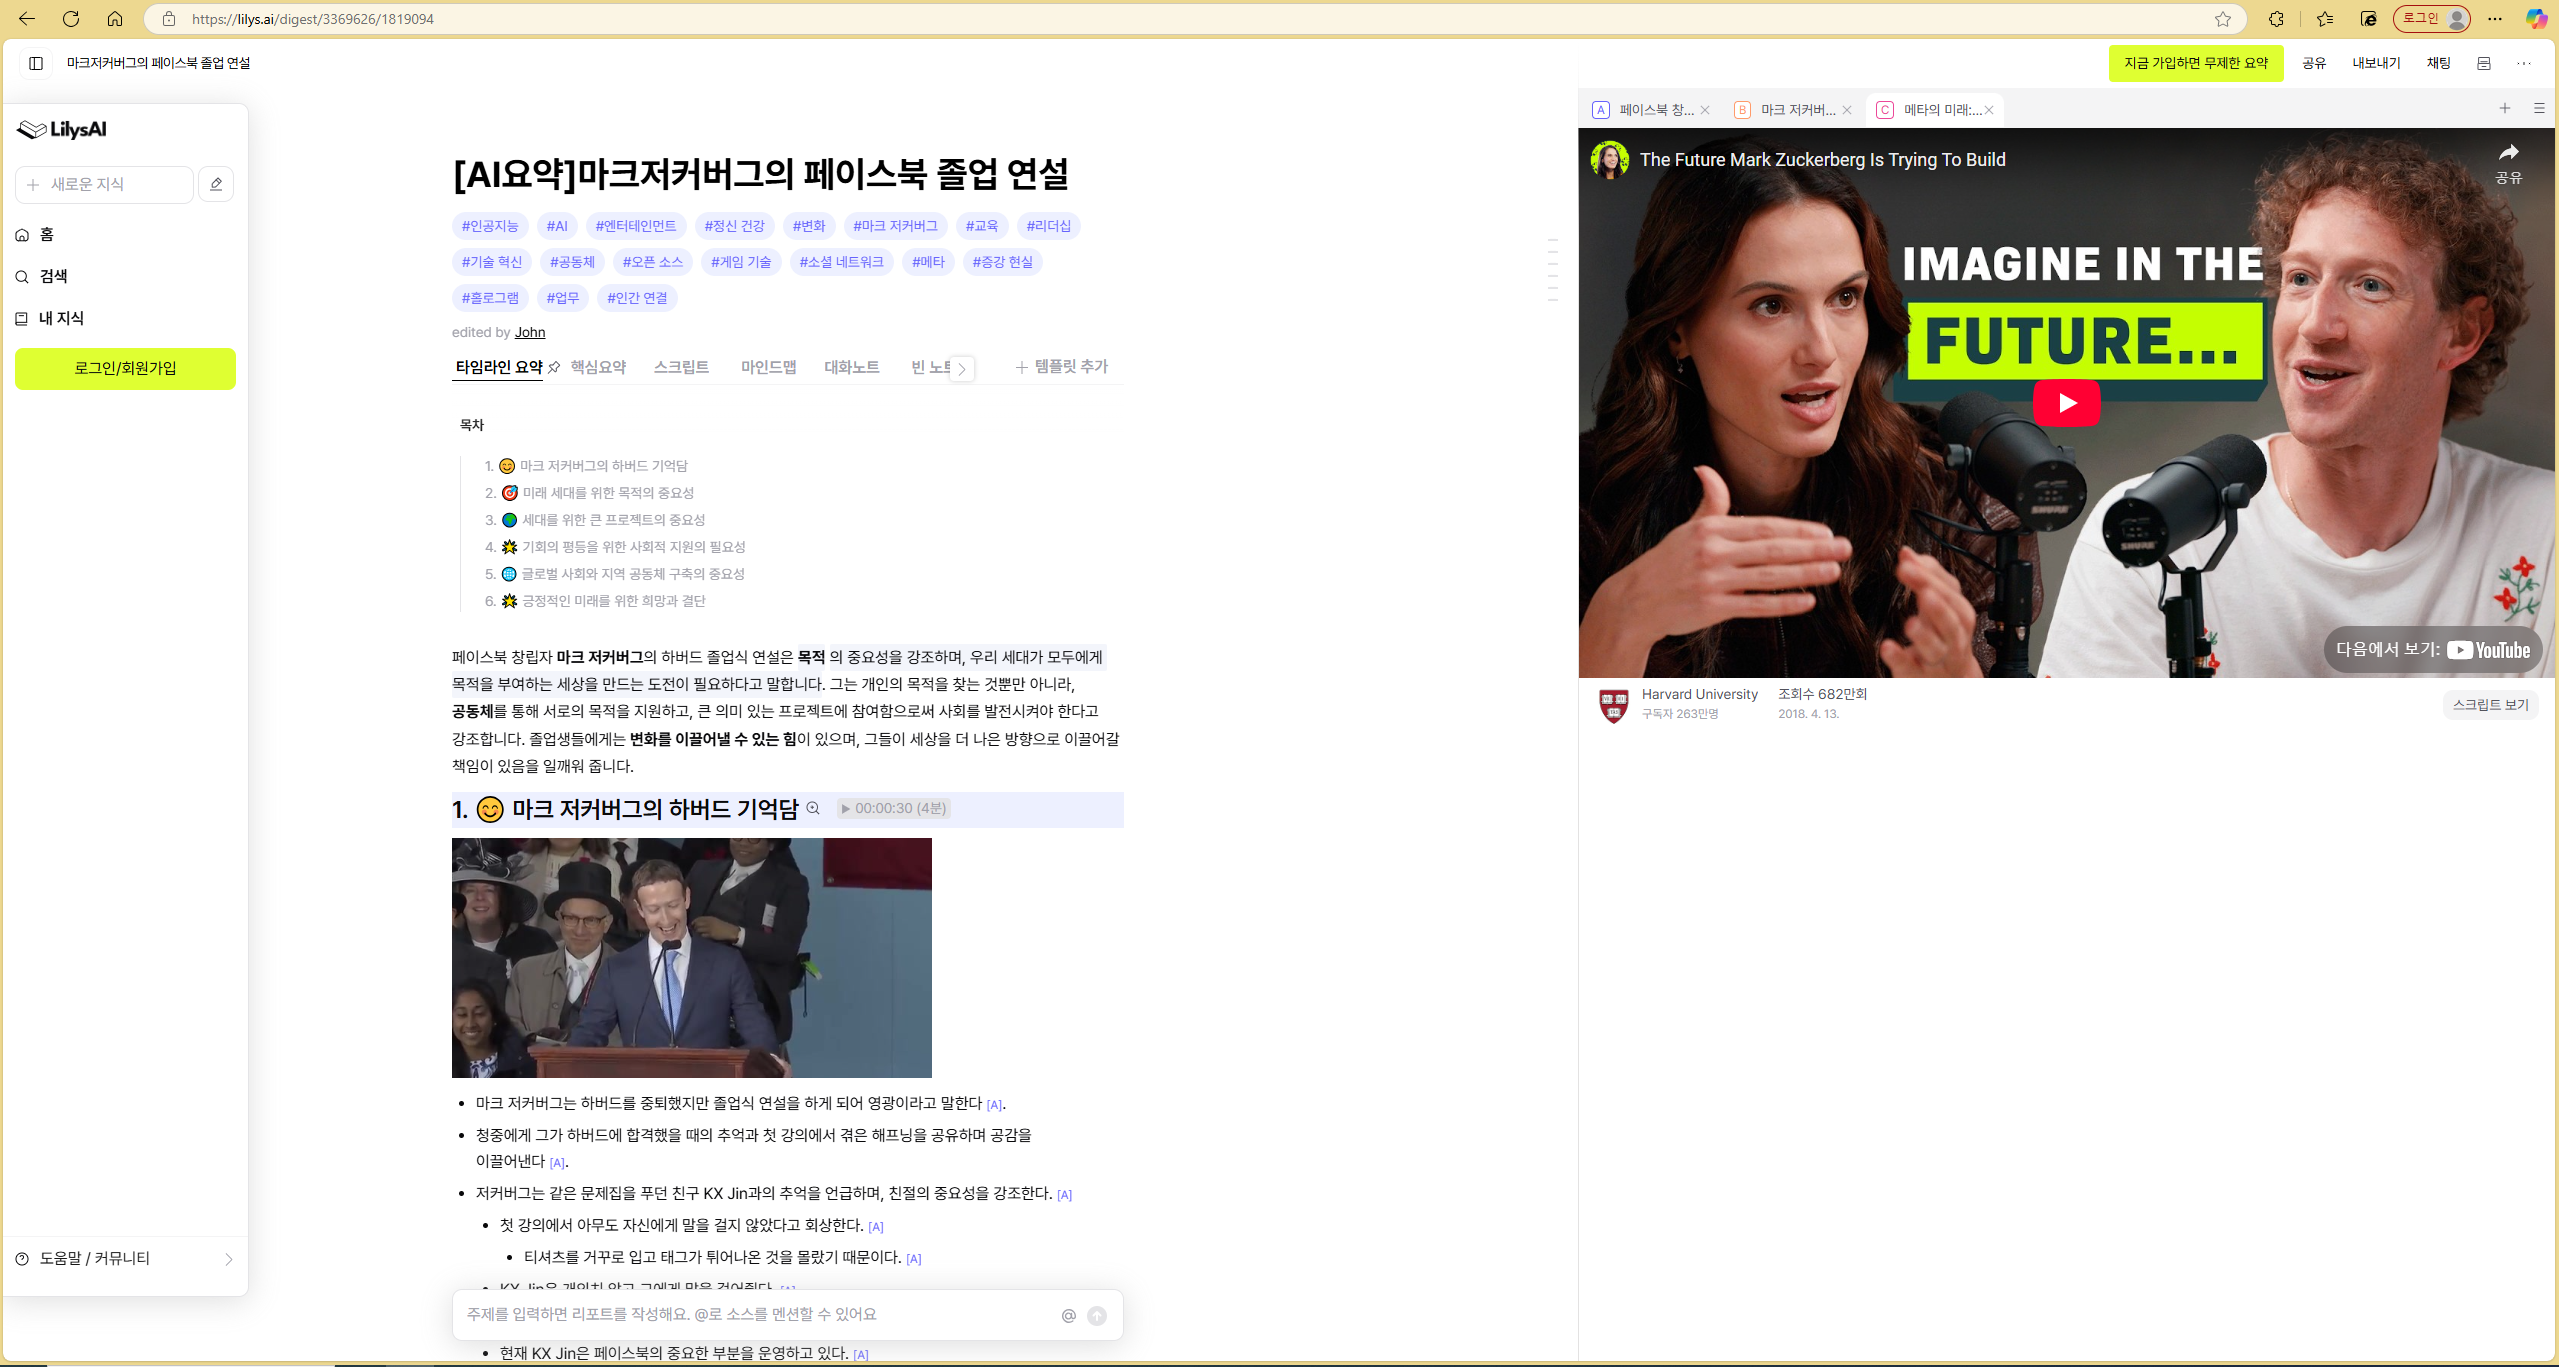Click 지금 가입하면 무제한 요약 button

2196,63
